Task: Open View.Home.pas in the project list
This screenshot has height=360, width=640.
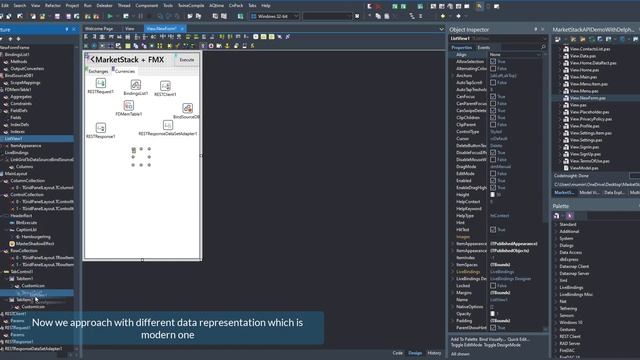Action: tap(584, 70)
